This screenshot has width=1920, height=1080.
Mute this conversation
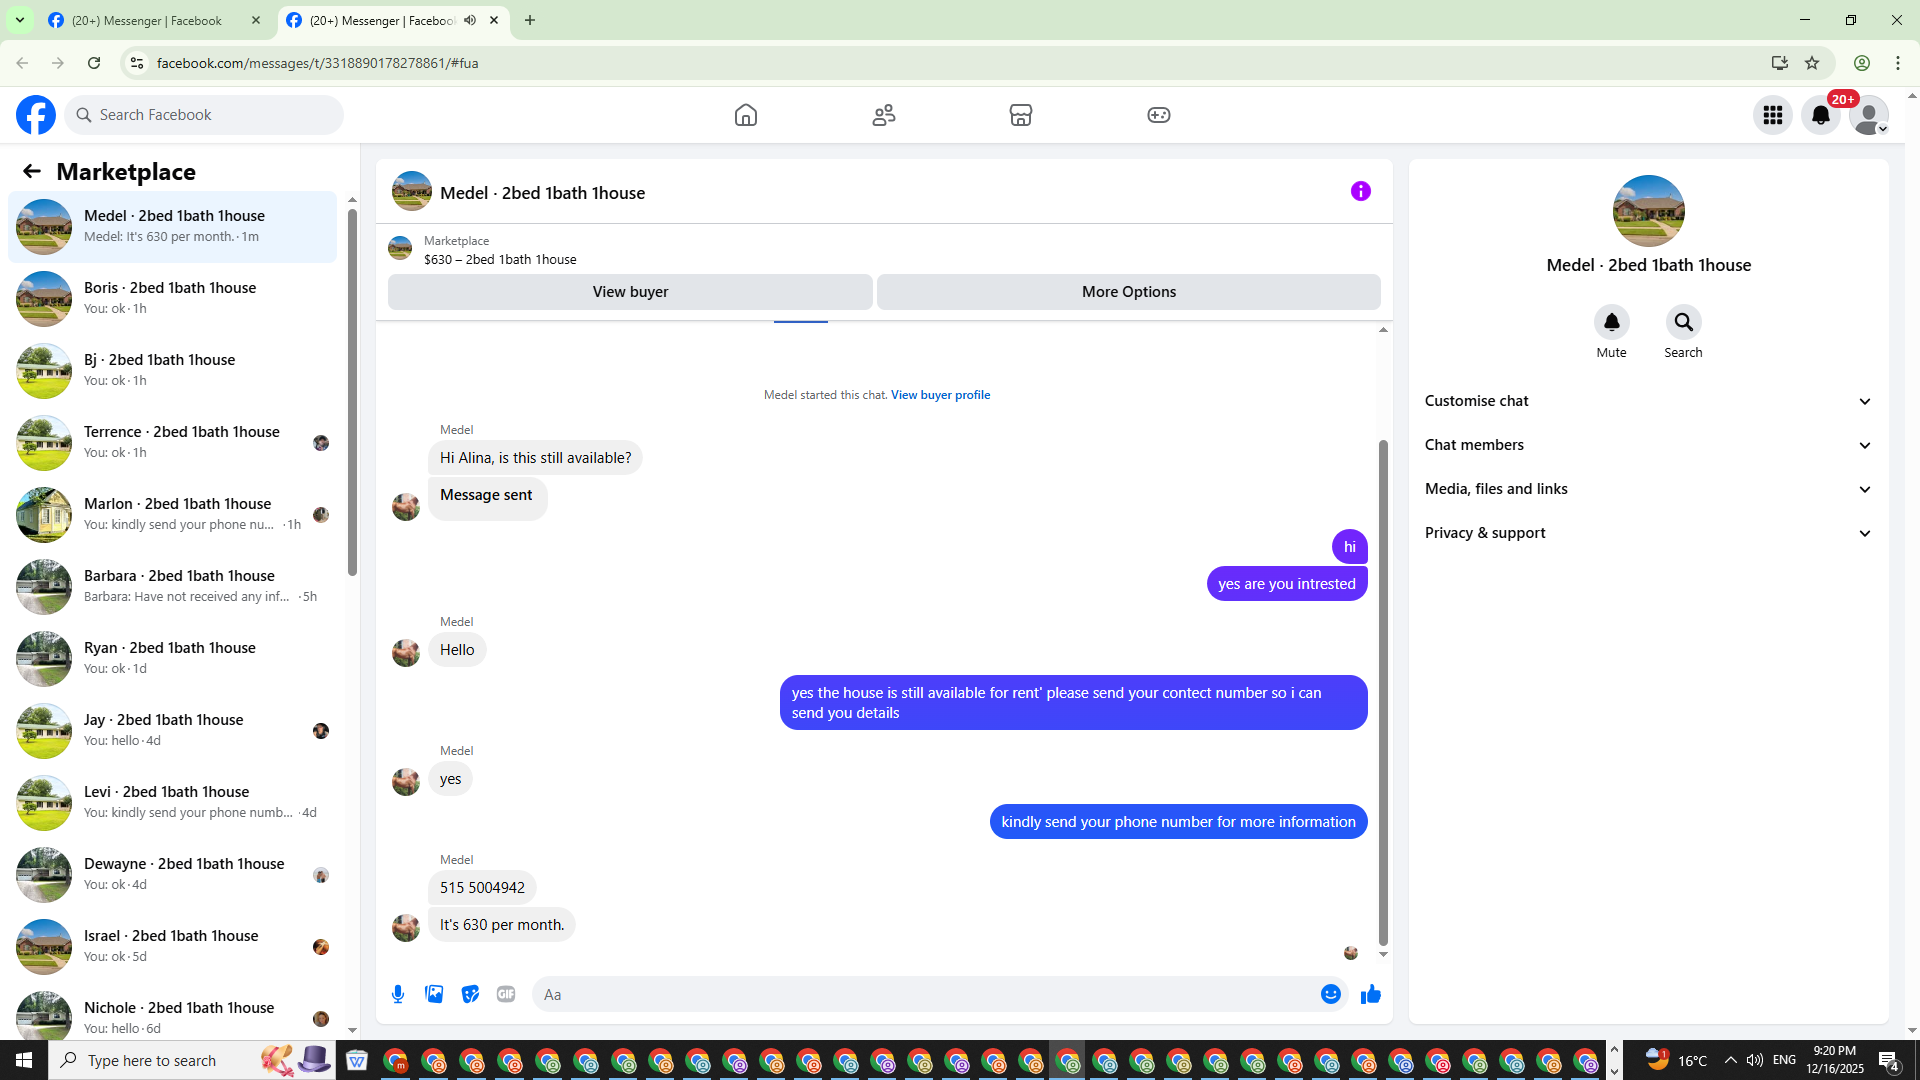click(x=1611, y=322)
